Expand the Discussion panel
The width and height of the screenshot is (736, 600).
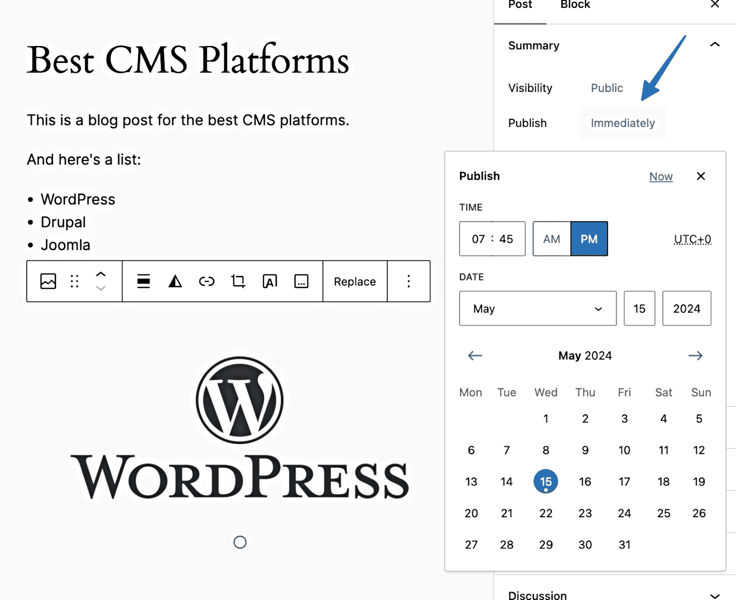point(714,595)
